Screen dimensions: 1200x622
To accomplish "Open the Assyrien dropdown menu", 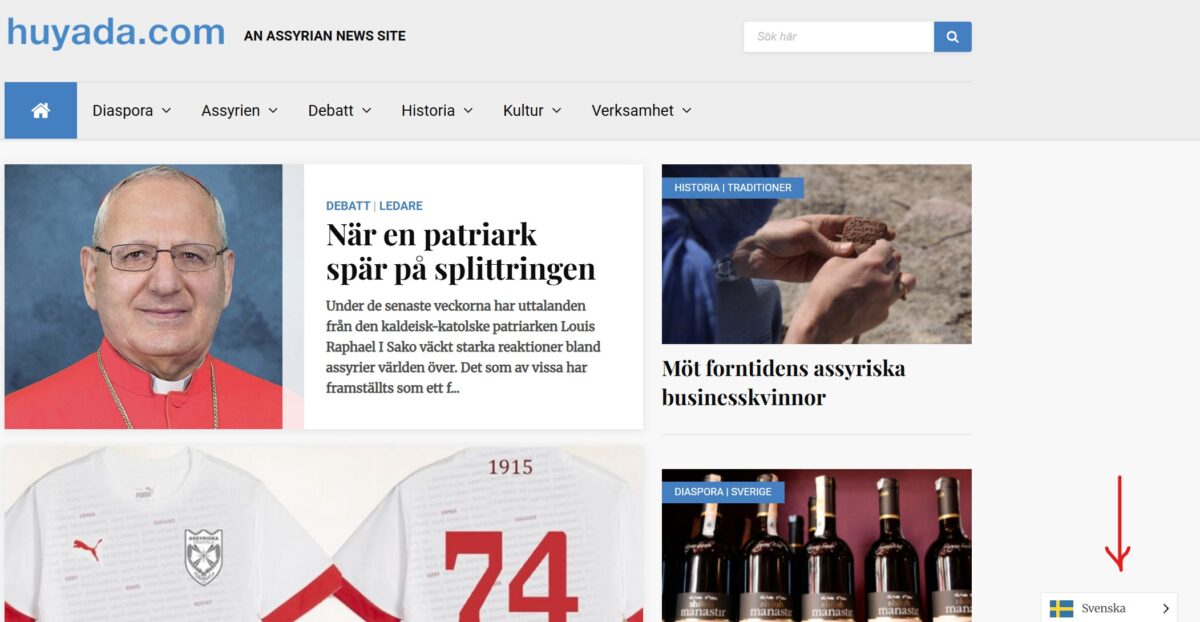I will click(x=239, y=111).
